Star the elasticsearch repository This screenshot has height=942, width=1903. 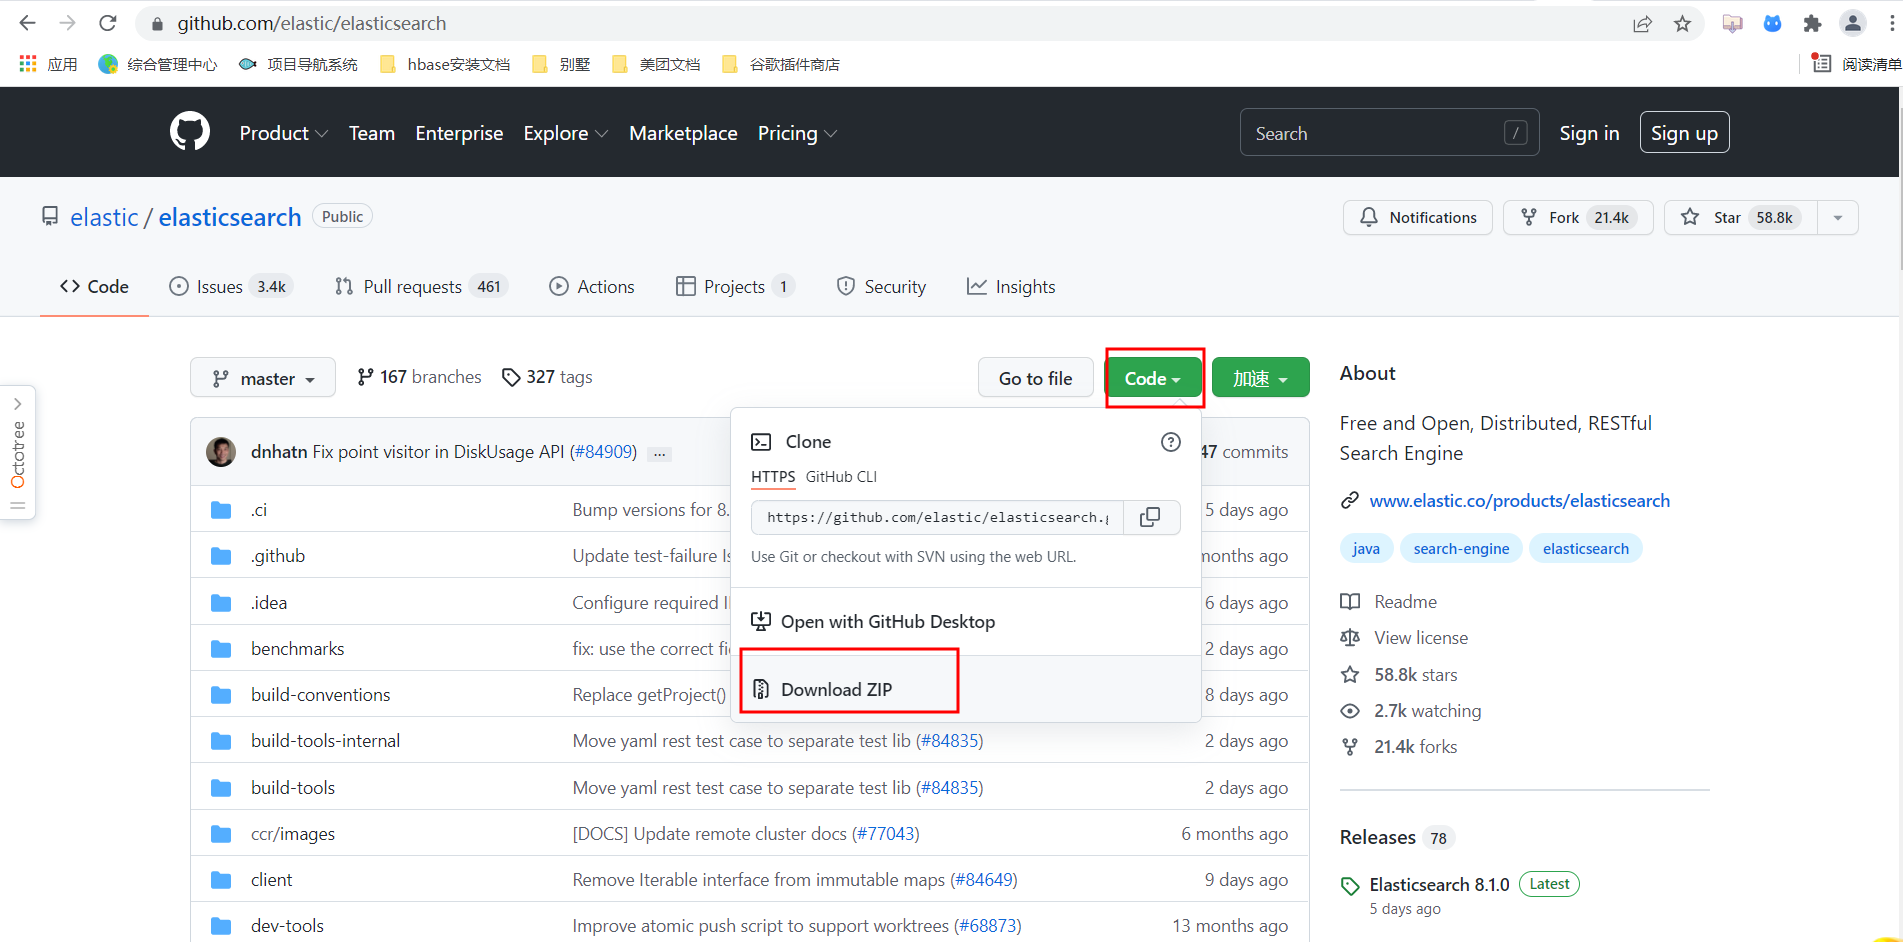coord(1741,217)
